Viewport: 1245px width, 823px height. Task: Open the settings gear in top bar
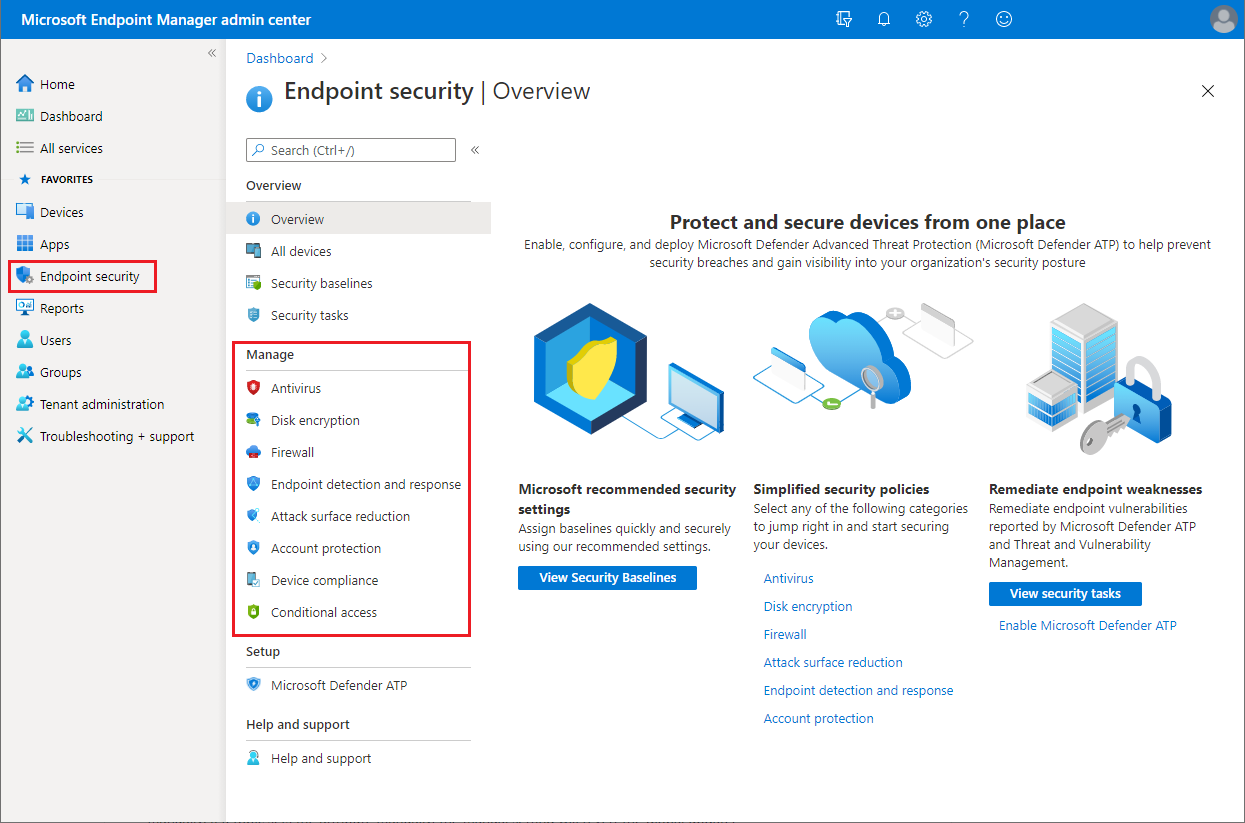pos(924,19)
